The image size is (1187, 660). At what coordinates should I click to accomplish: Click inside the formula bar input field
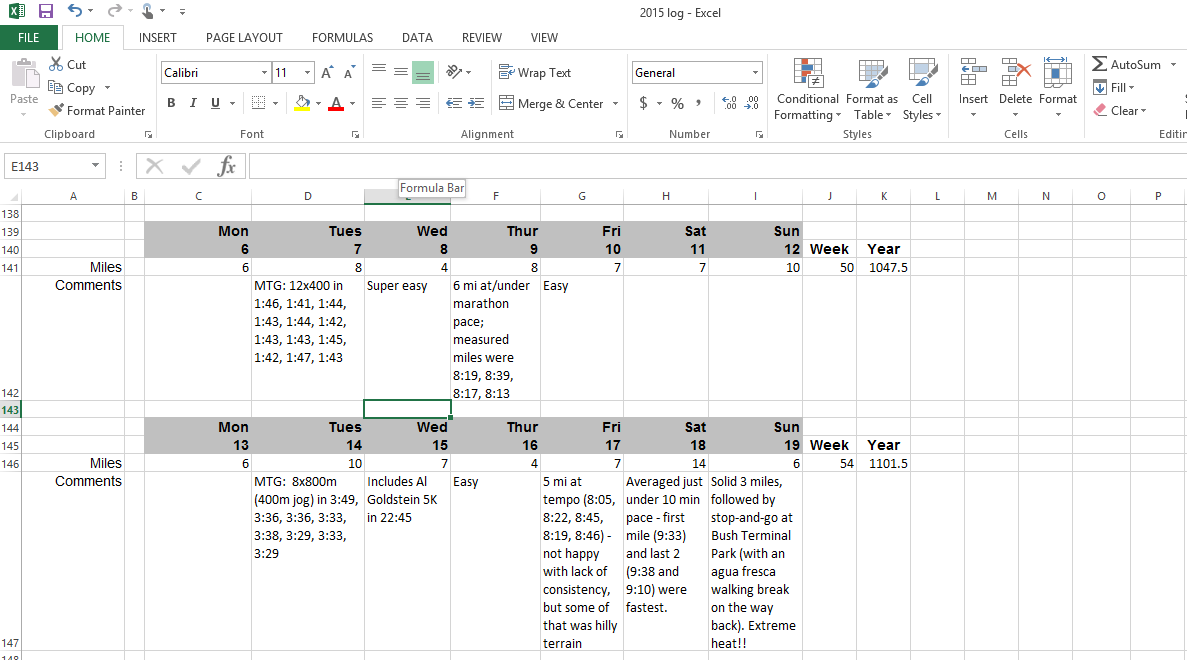700,166
